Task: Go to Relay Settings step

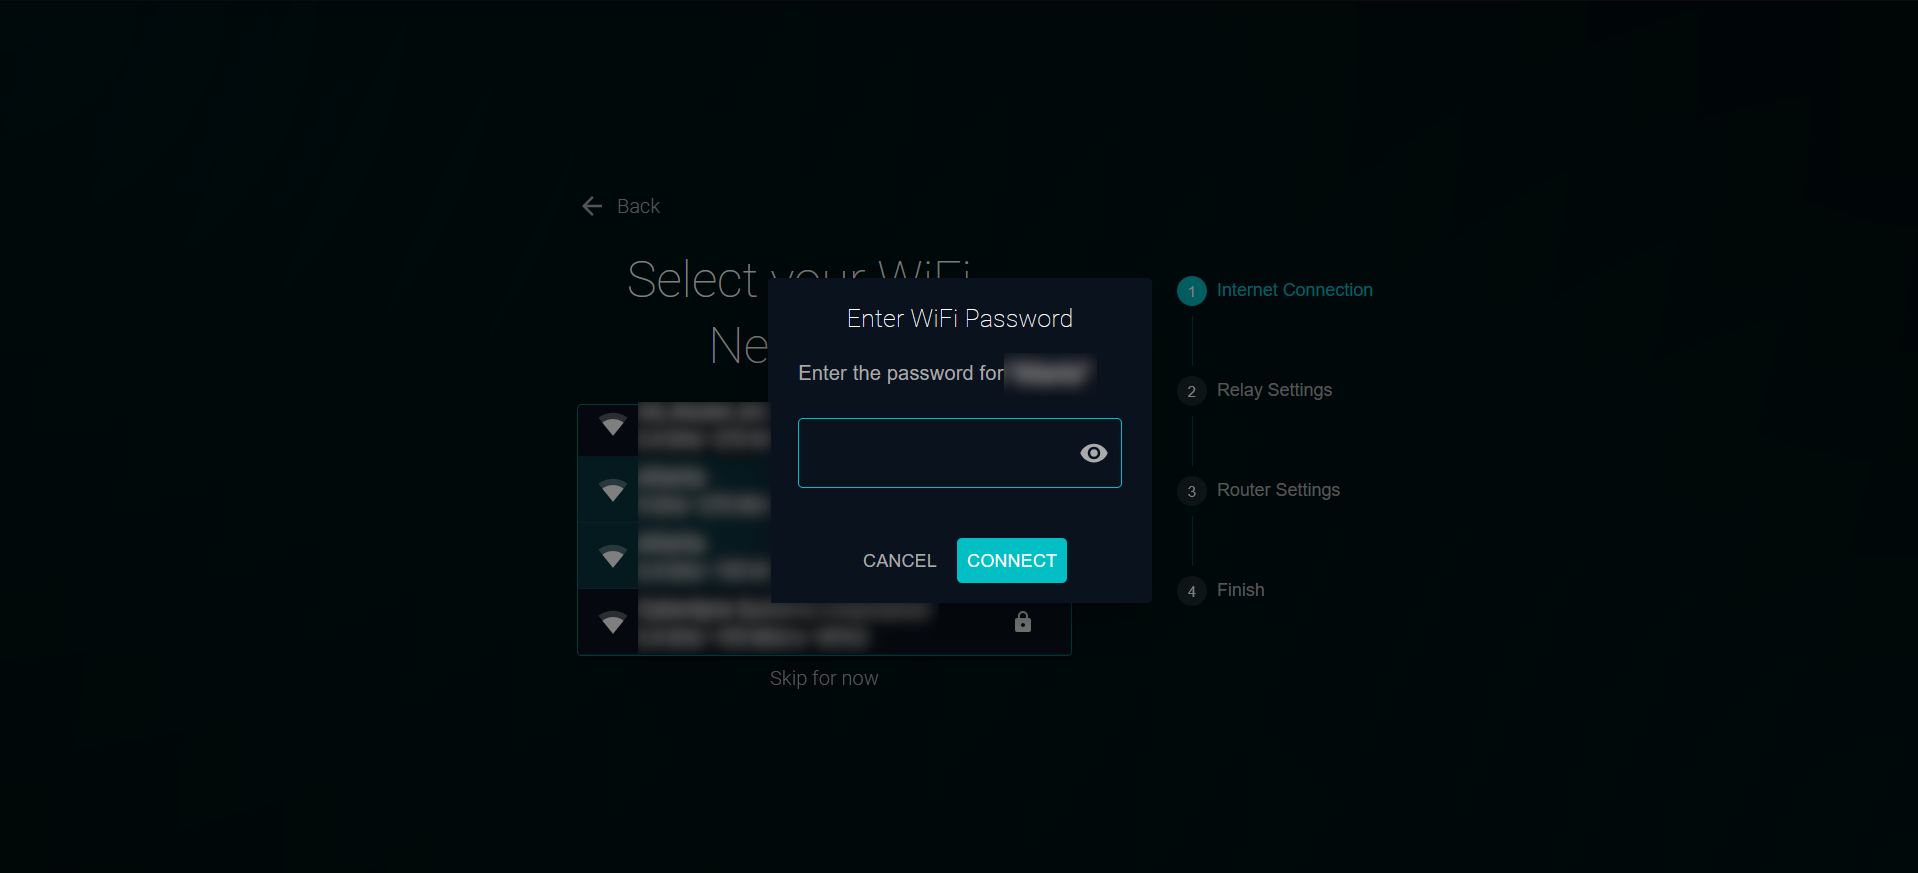Action: (1274, 390)
